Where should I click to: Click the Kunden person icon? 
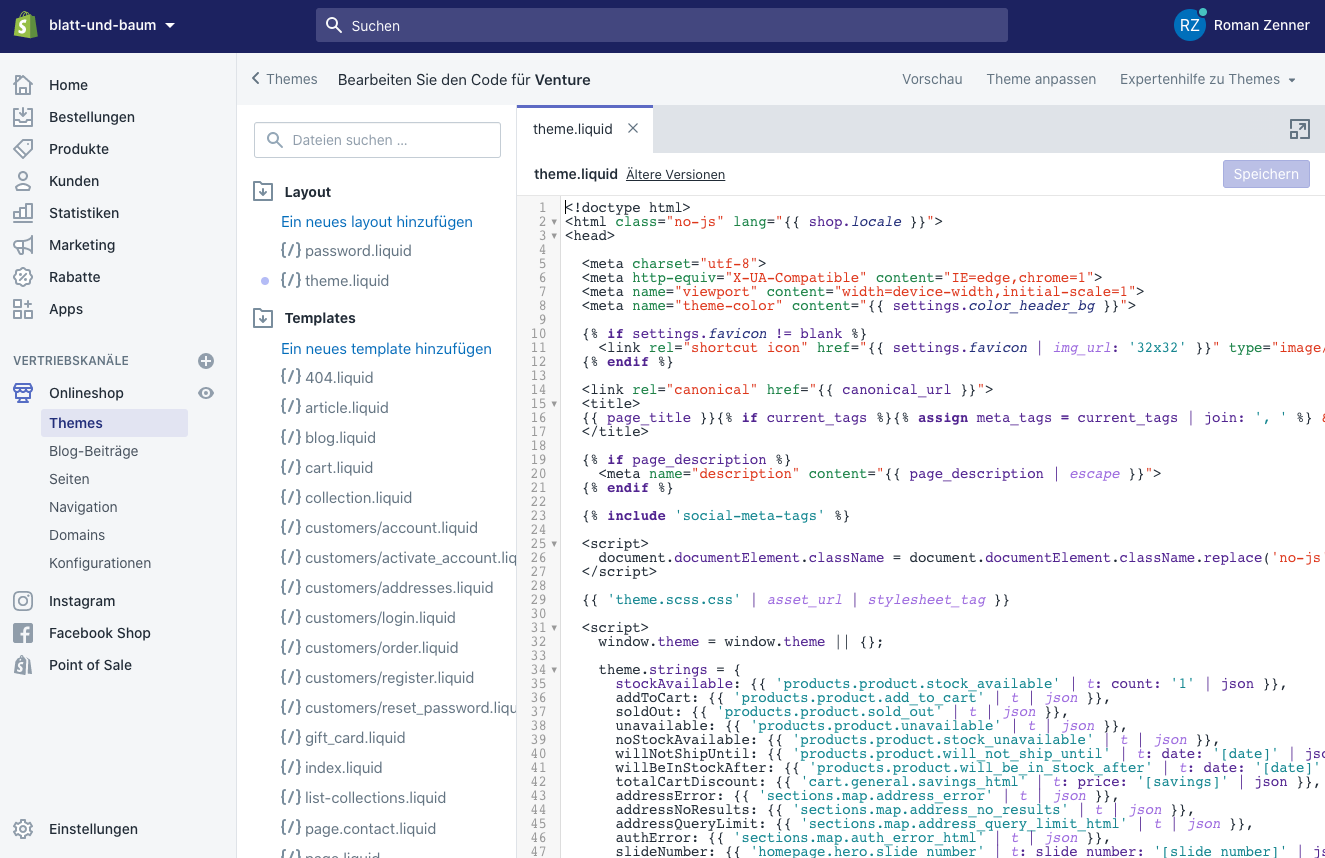23,181
